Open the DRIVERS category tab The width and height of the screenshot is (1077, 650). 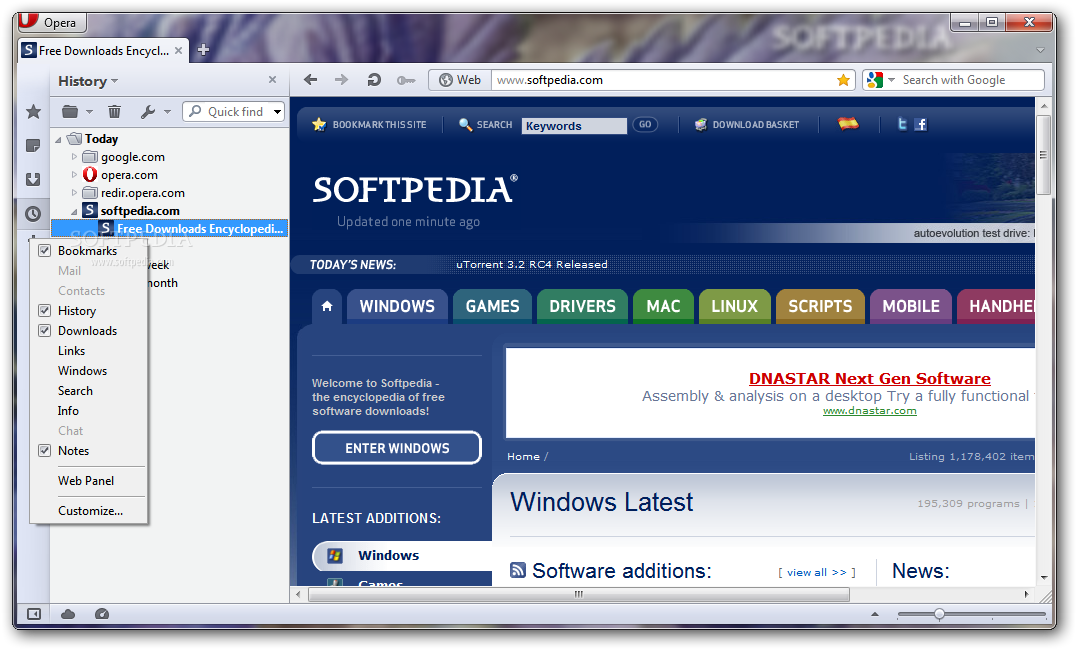(x=582, y=306)
